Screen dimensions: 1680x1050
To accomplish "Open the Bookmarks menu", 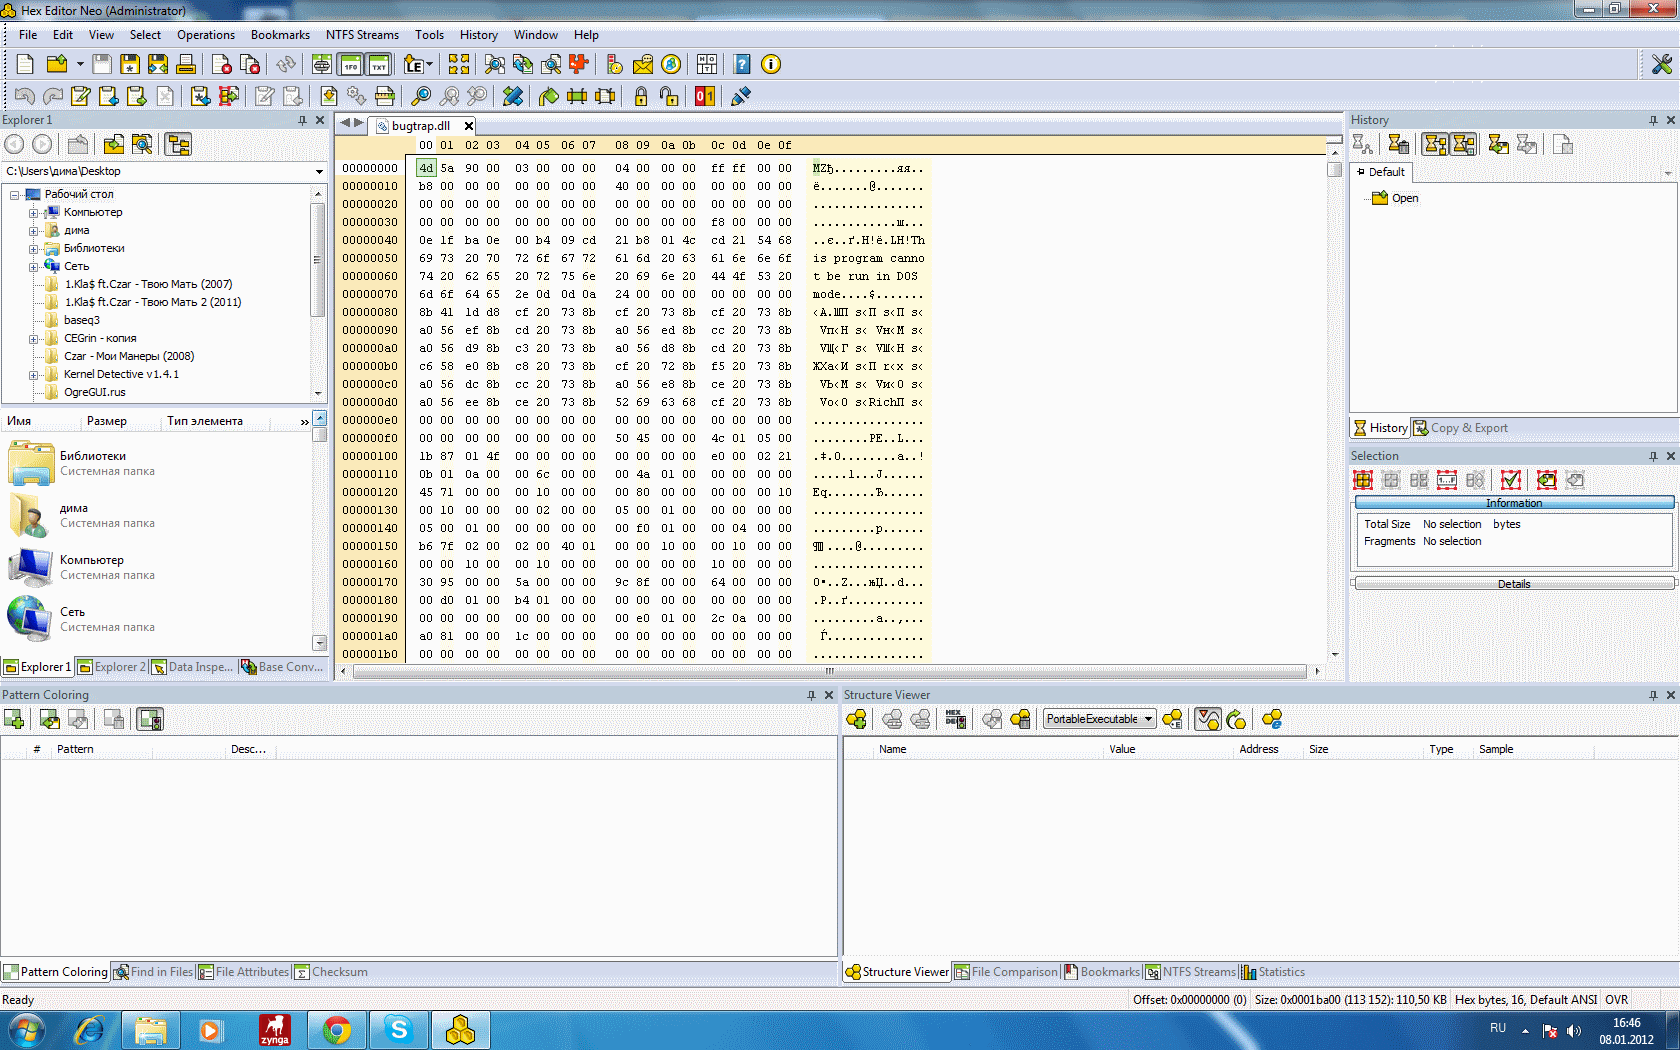I will [280, 35].
